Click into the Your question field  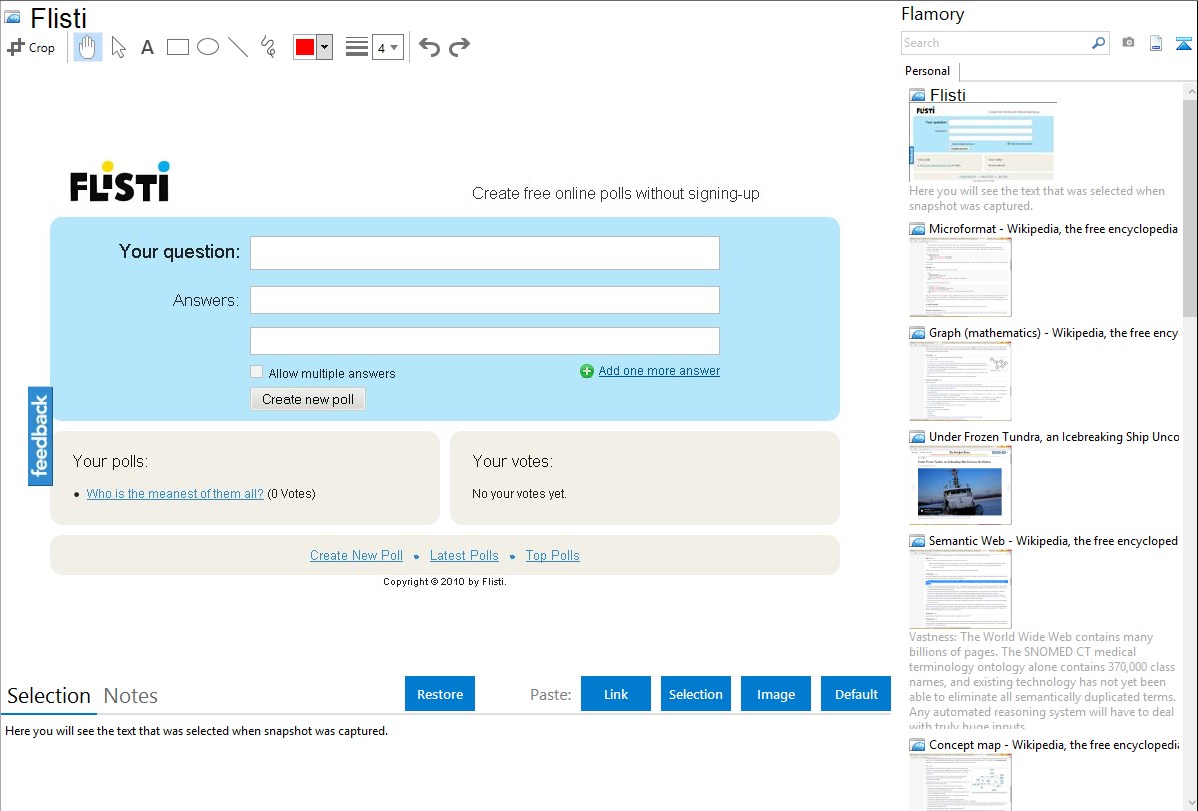[485, 253]
